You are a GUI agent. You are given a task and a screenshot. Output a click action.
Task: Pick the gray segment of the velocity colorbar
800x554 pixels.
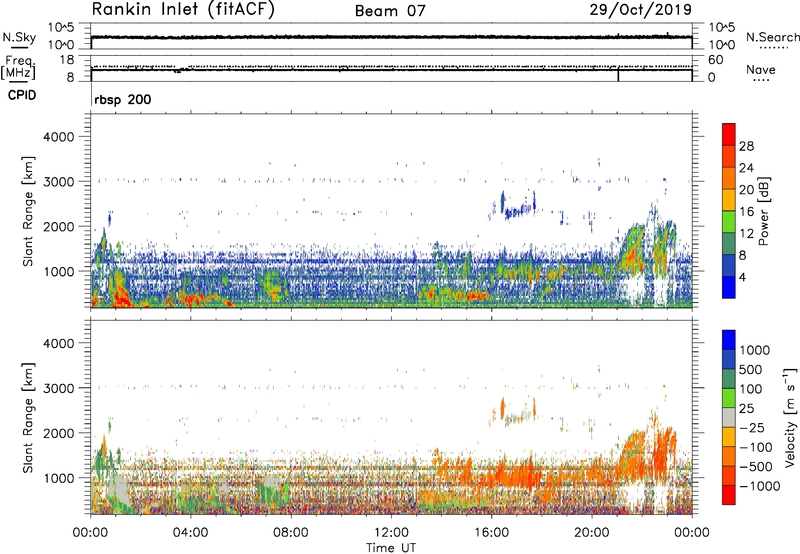[729, 418]
